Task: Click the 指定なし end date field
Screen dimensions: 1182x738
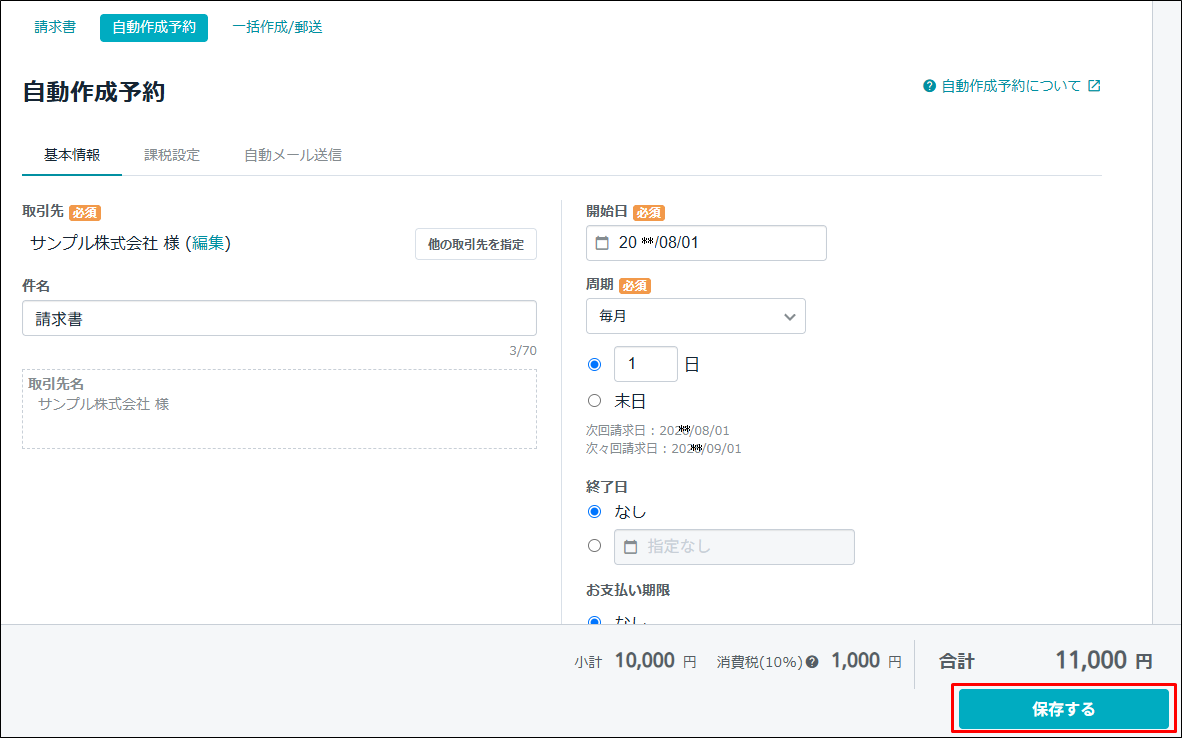Action: (x=734, y=547)
